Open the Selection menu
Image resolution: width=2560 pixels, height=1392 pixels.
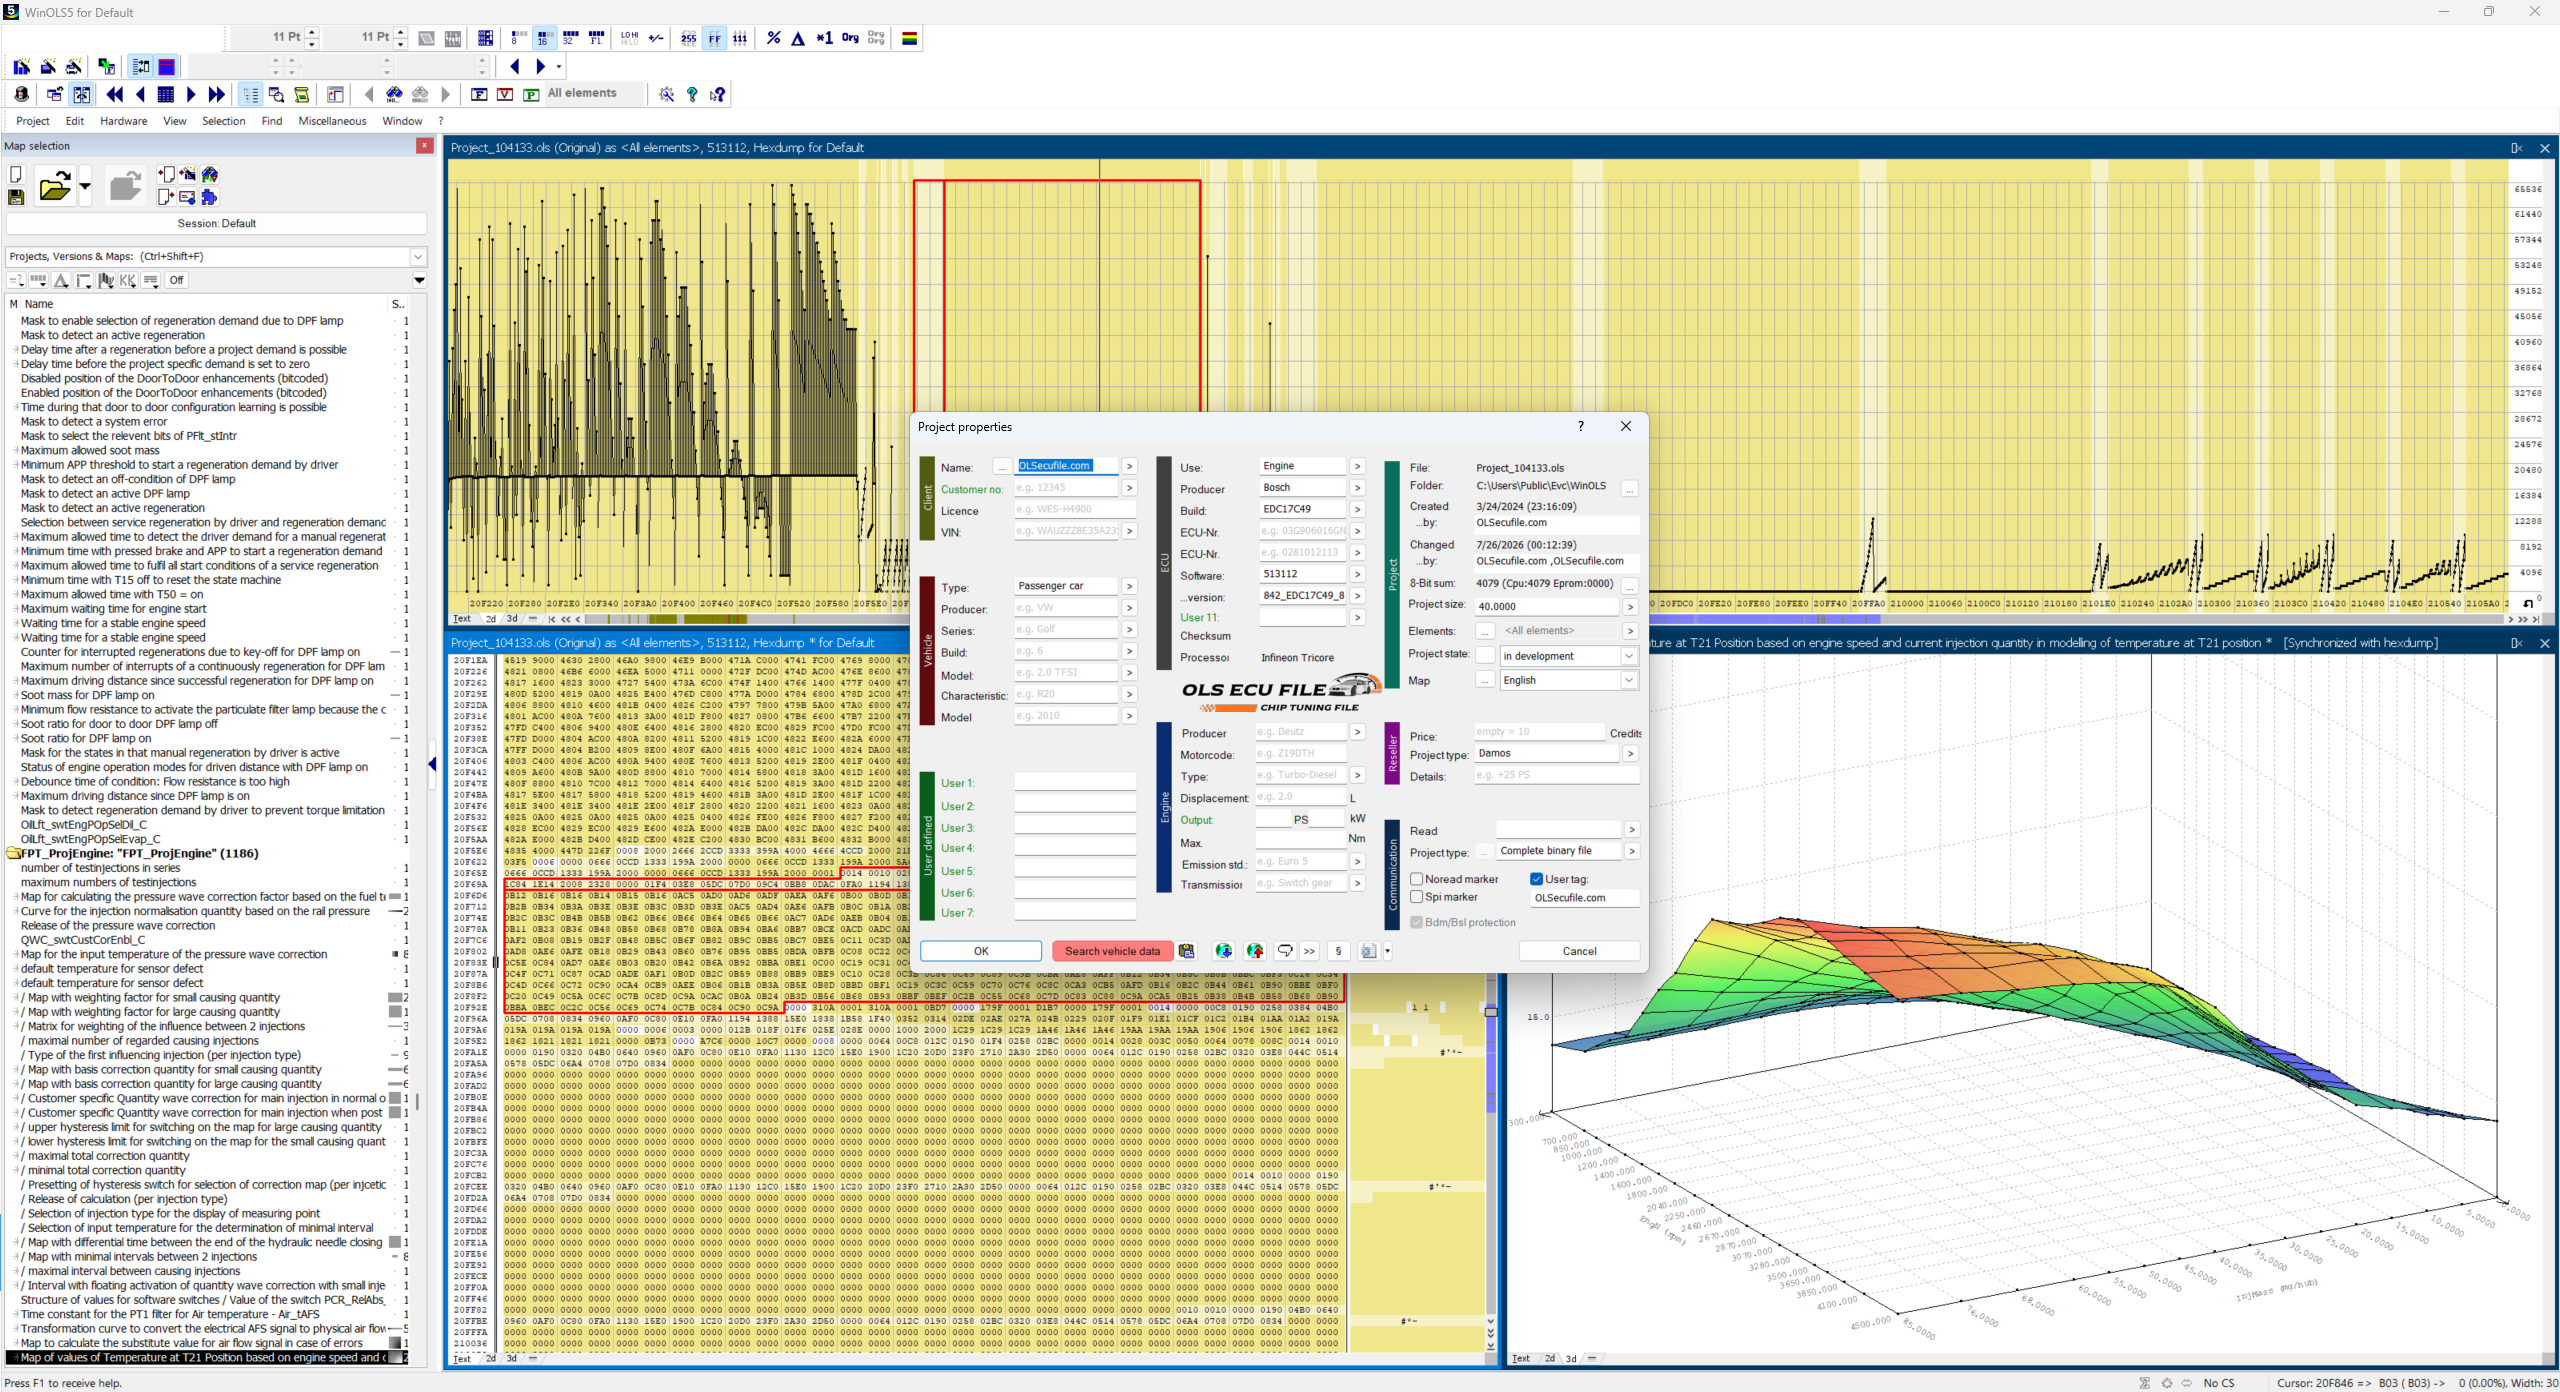[x=224, y=121]
